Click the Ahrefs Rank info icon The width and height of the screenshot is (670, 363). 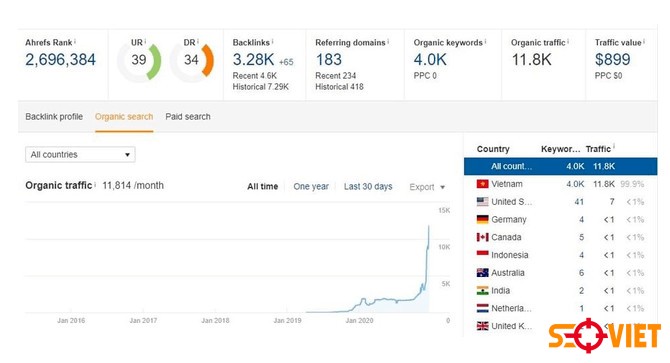(x=75, y=41)
